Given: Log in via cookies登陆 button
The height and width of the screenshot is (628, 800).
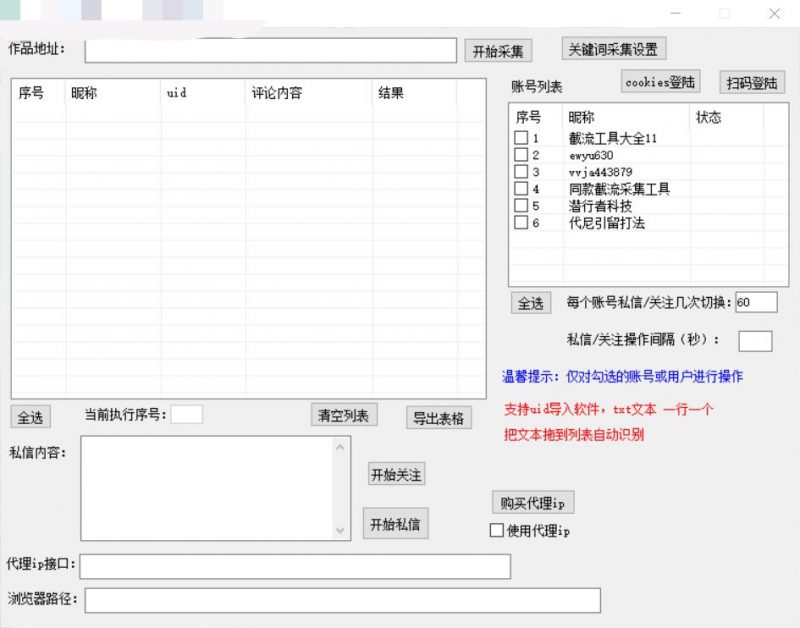Looking at the screenshot, I should pyautogui.click(x=660, y=82).
